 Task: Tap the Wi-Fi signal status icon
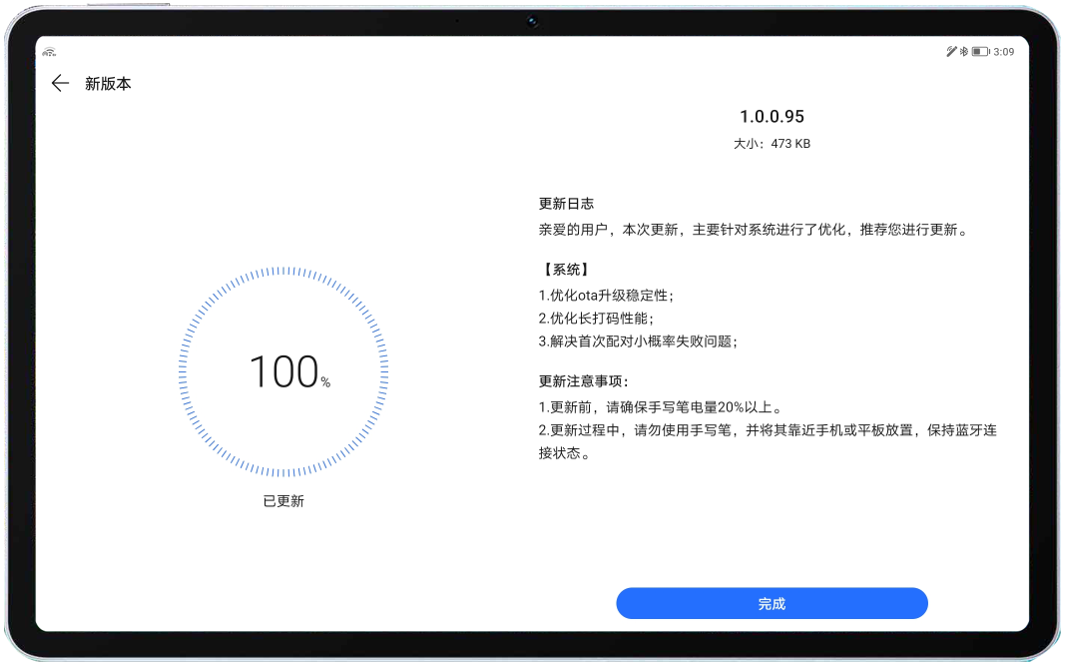click(50, 52)
